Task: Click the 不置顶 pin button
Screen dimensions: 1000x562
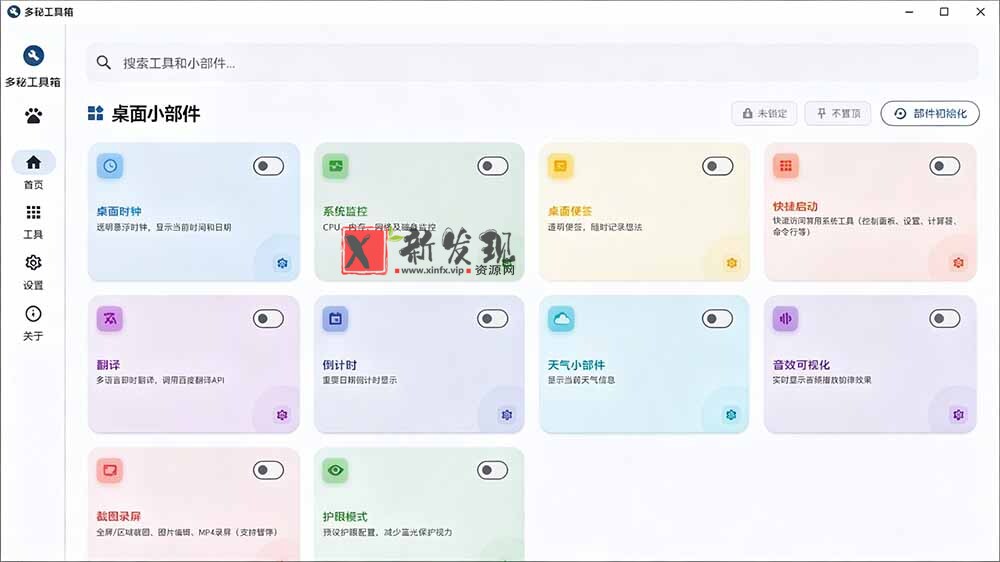Action: pos(838,114)
